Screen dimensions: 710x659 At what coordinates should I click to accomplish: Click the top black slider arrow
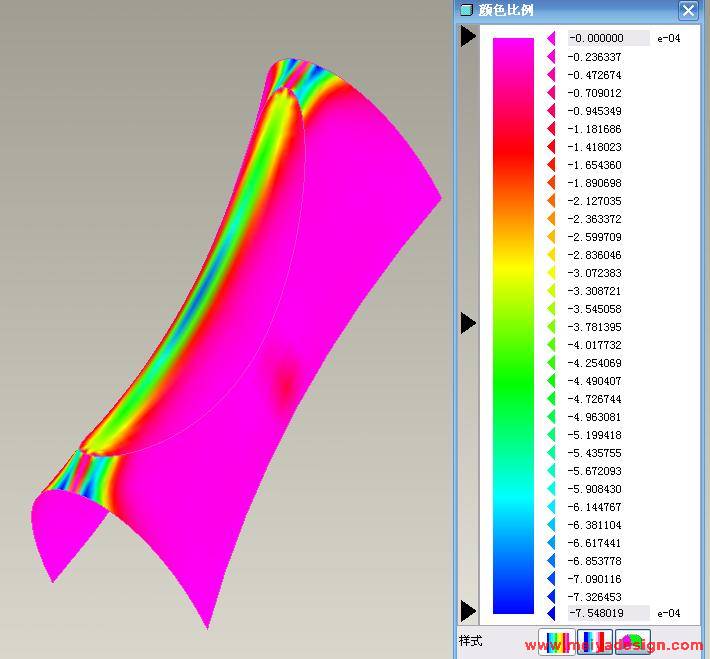pyautogui.click(x=468, y=37)
